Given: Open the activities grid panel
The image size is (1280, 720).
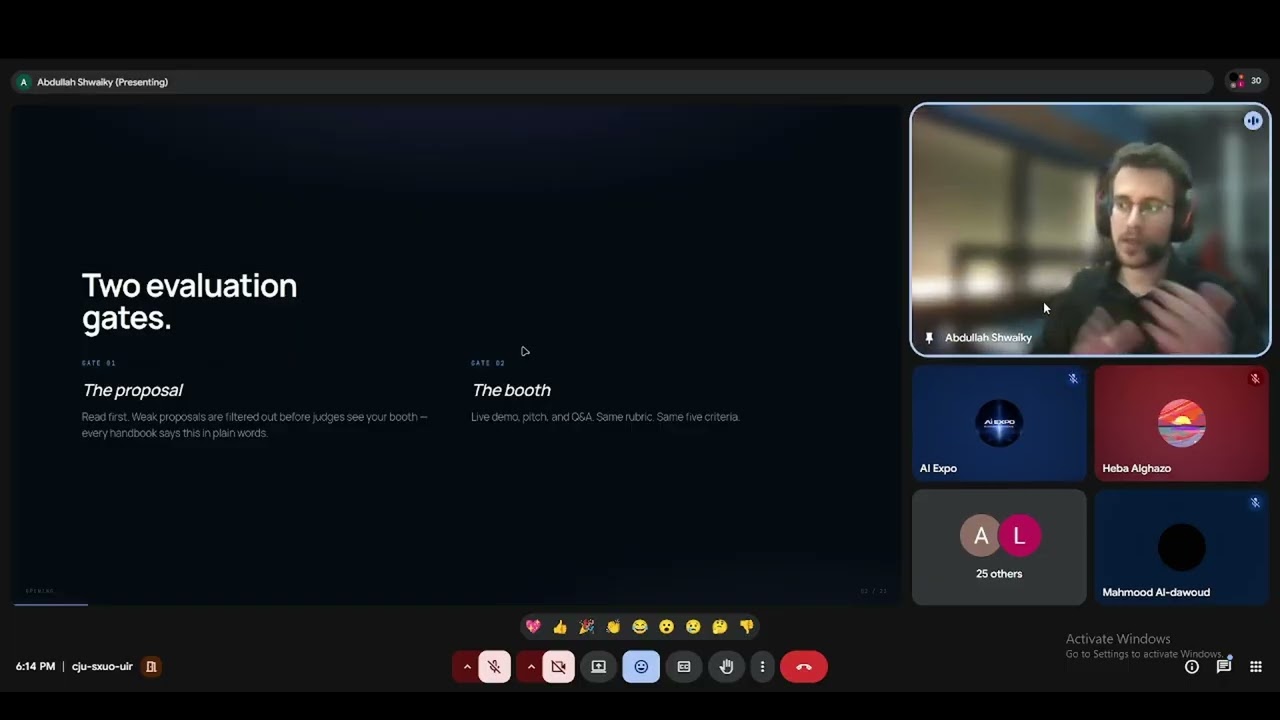Looking at the screenshot, I should click(1256, 667).
